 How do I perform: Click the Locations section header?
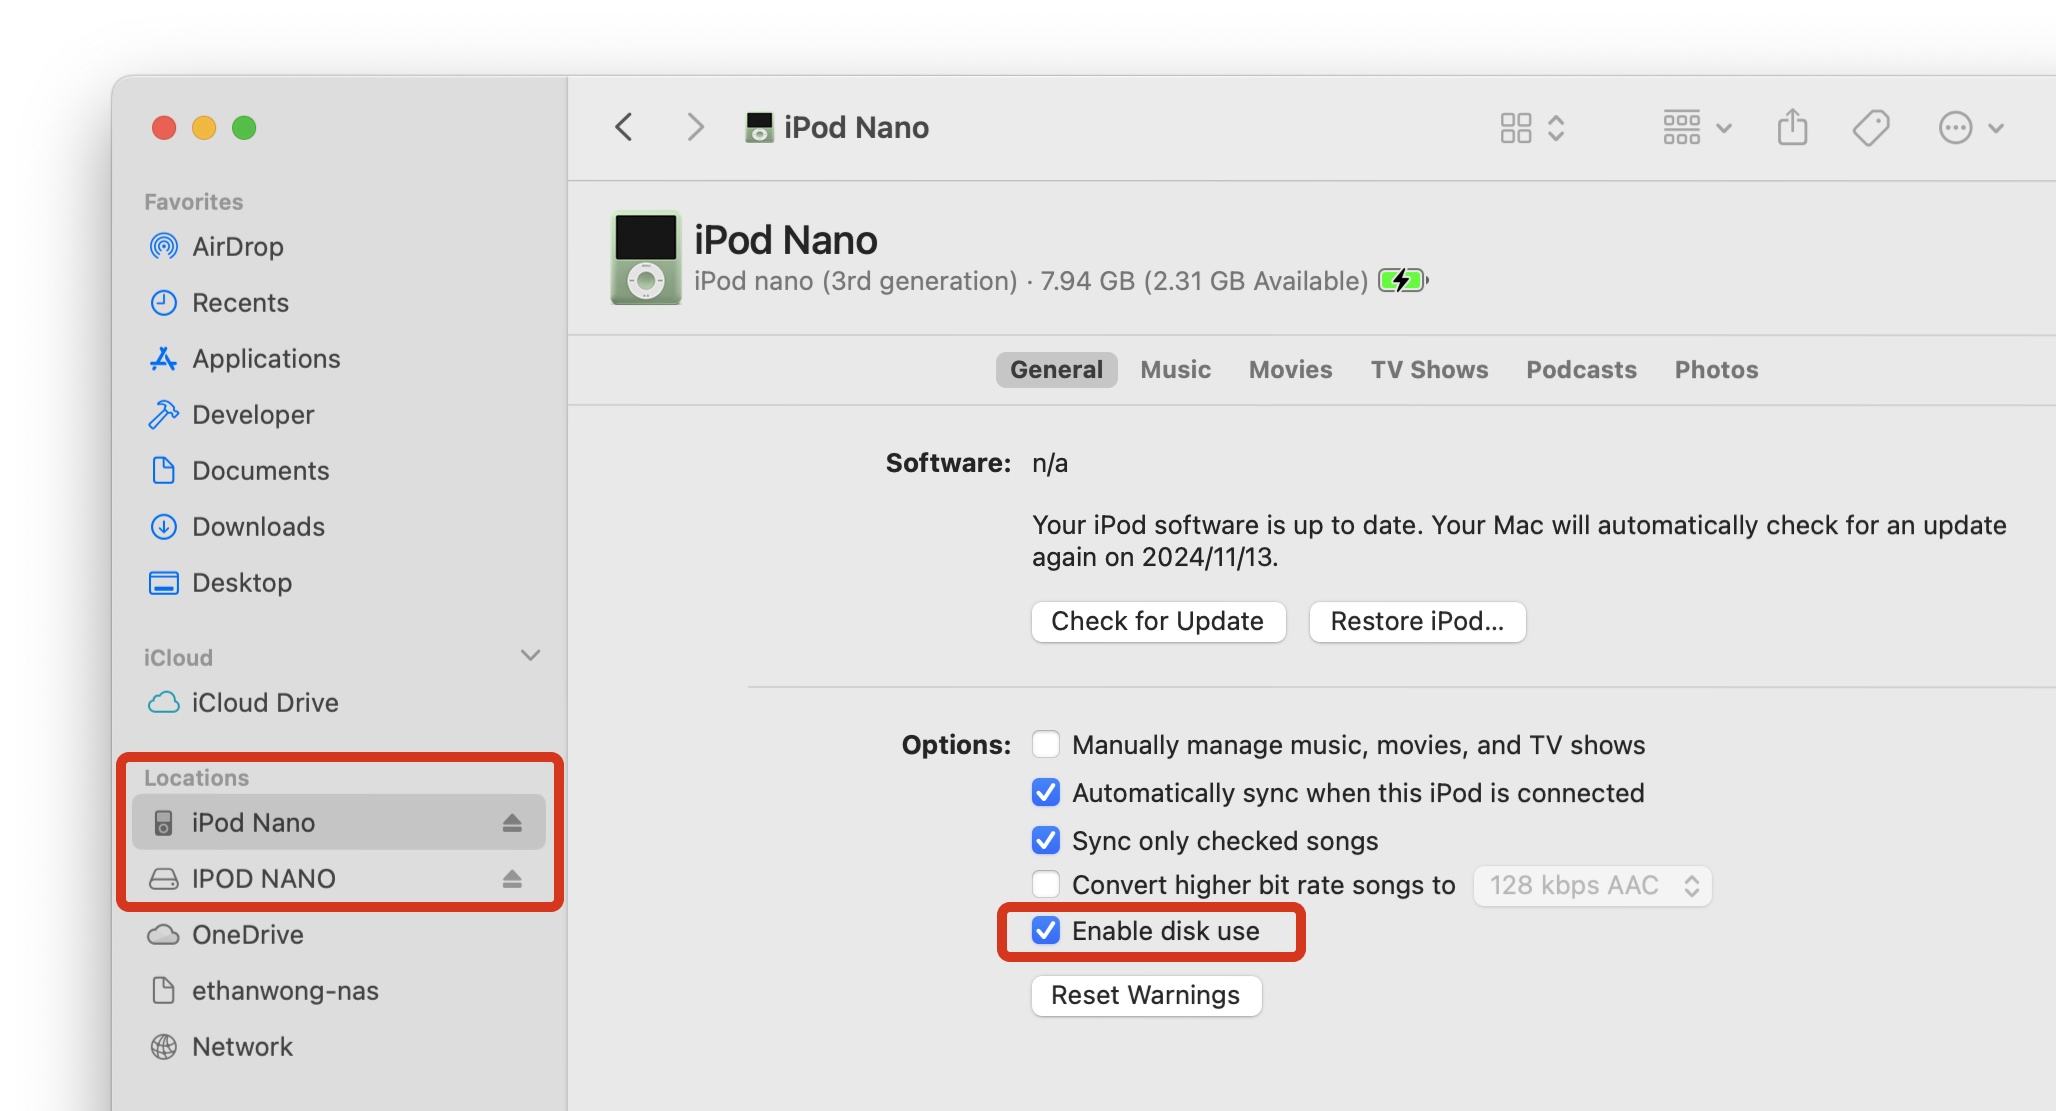pos(197,778)
